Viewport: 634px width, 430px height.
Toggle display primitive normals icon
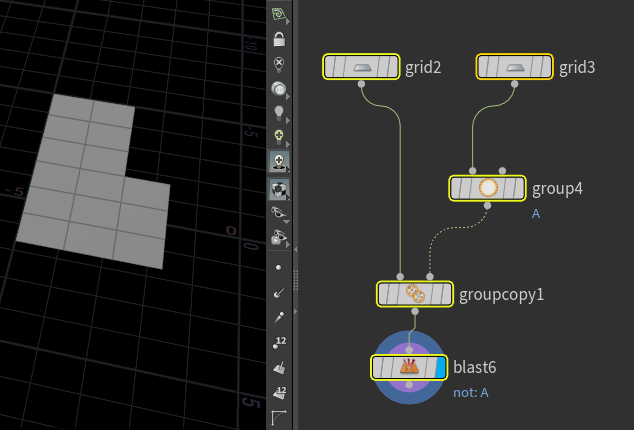coord(279,368)
